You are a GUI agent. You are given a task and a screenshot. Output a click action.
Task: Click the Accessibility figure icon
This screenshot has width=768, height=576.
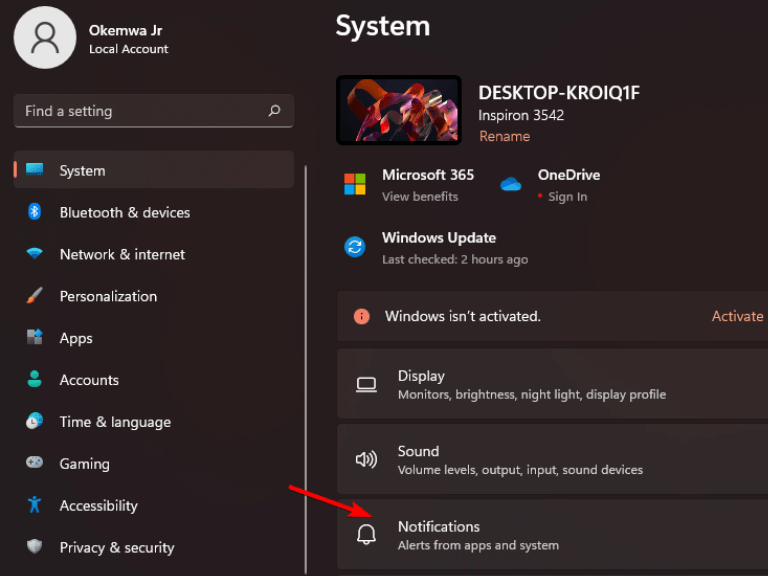tap(34, 504)
